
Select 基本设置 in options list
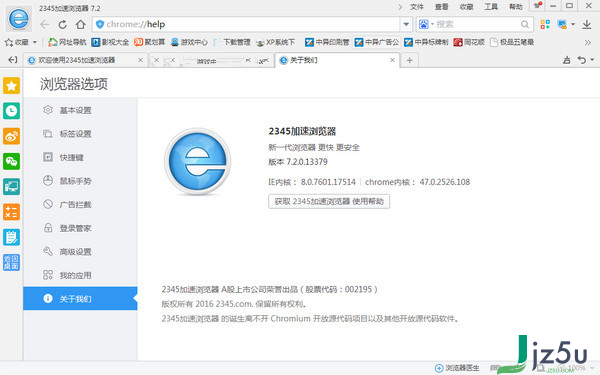point(80,110)
